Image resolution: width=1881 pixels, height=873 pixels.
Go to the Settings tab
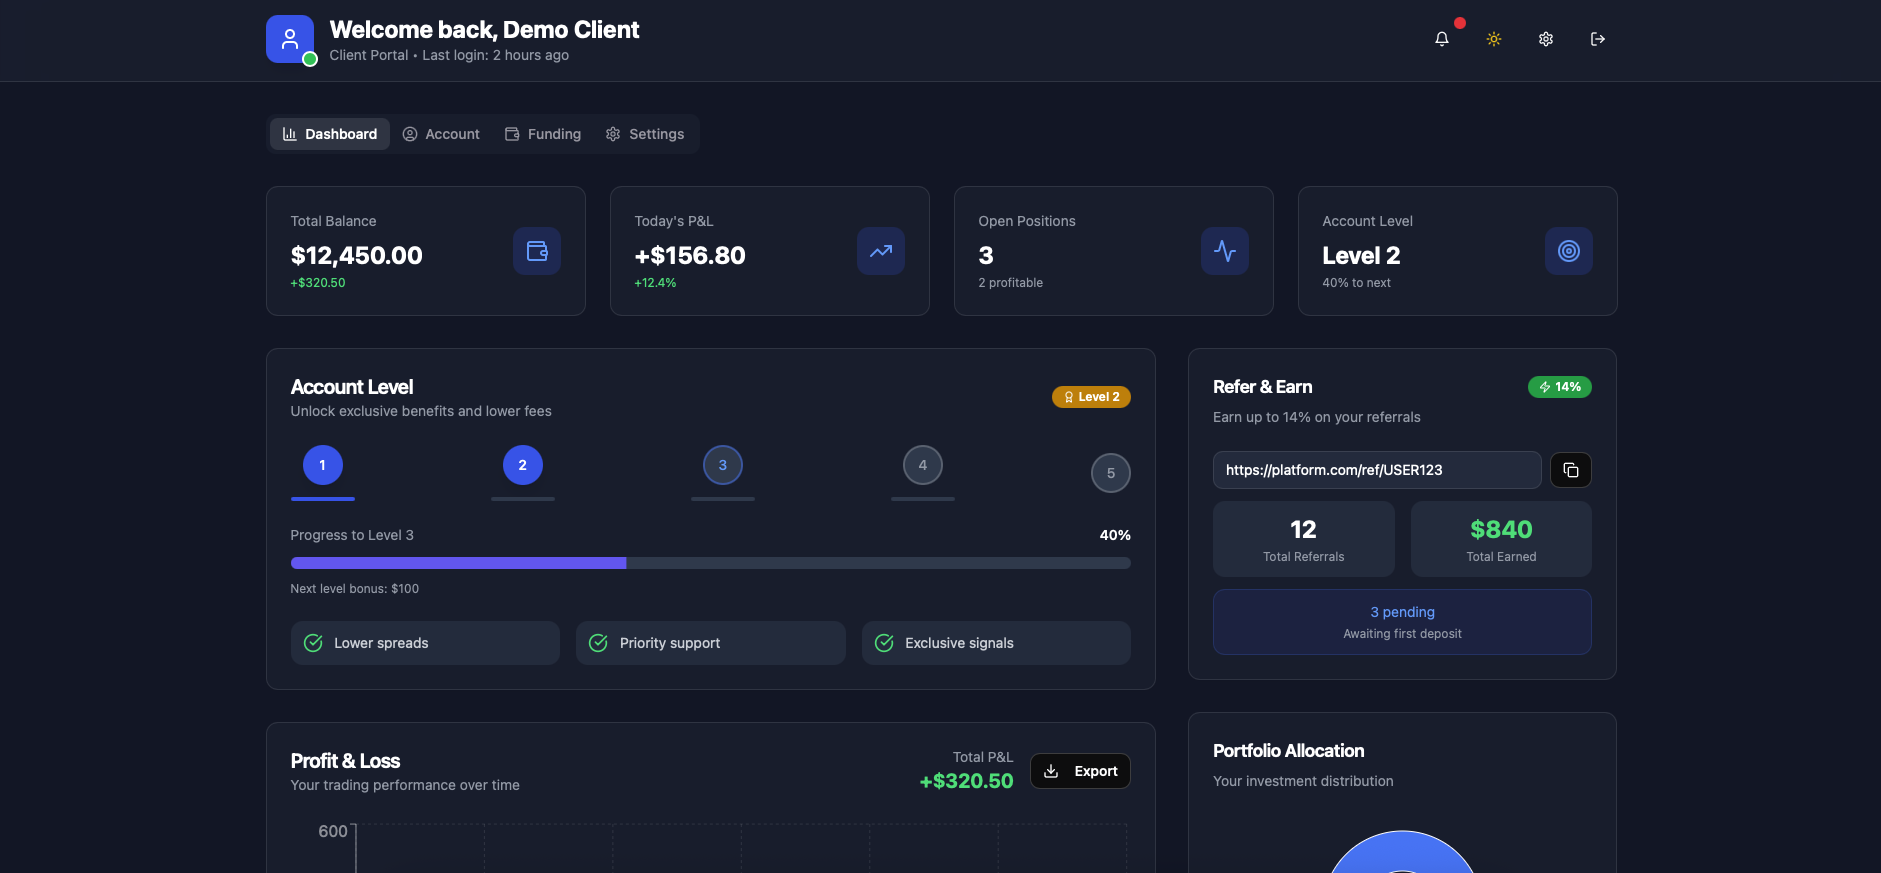[645, 134]
